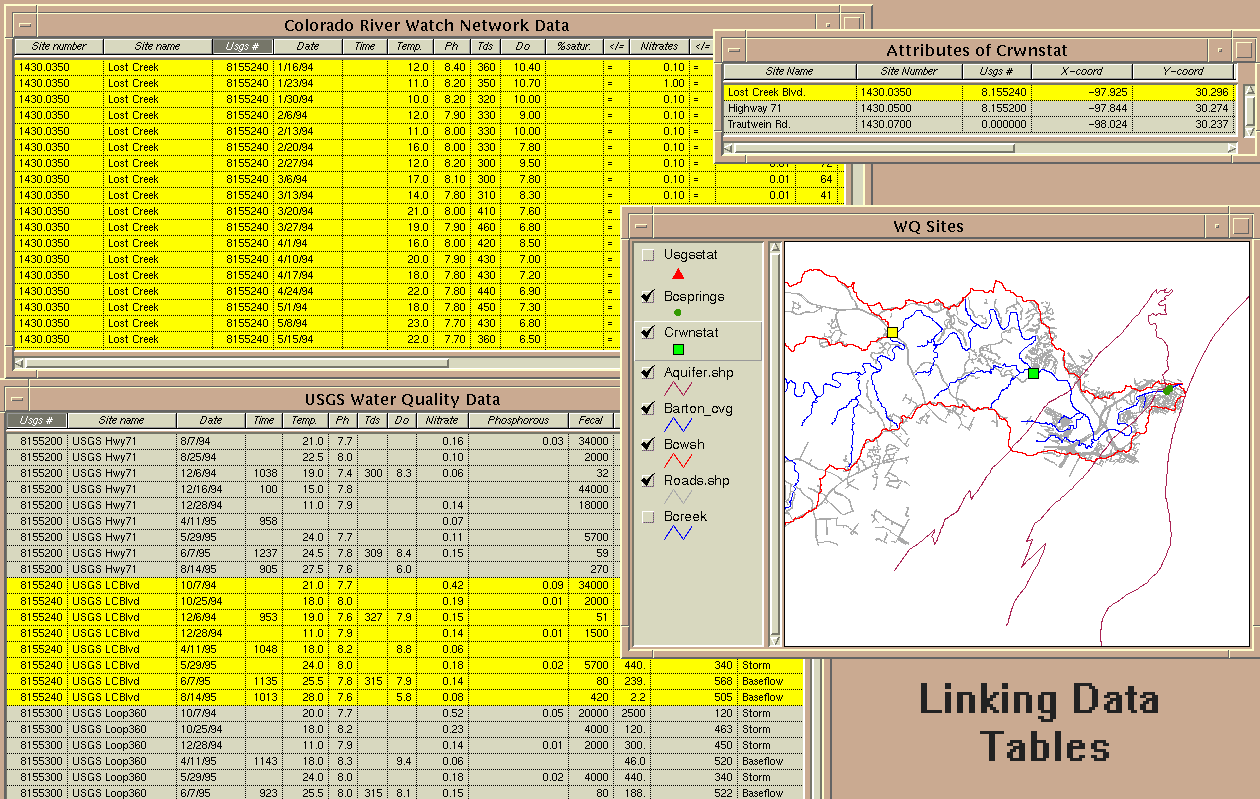Select the Phosphorous column header
The height and width of the screenshot is (799, 1260).
pyautogui.click(x=518, y=421)
